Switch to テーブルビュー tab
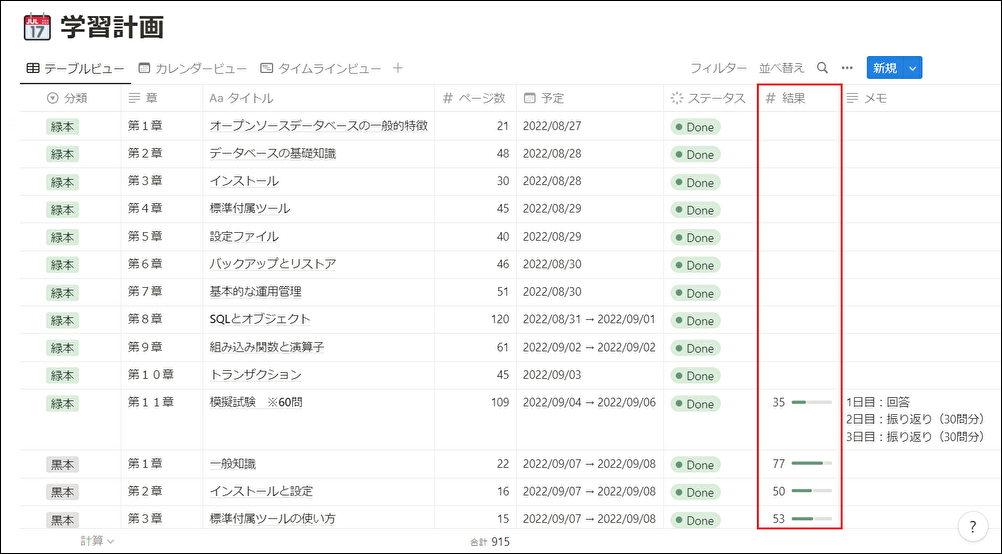The image size is (1002, 554). click(x=75, y=68)
